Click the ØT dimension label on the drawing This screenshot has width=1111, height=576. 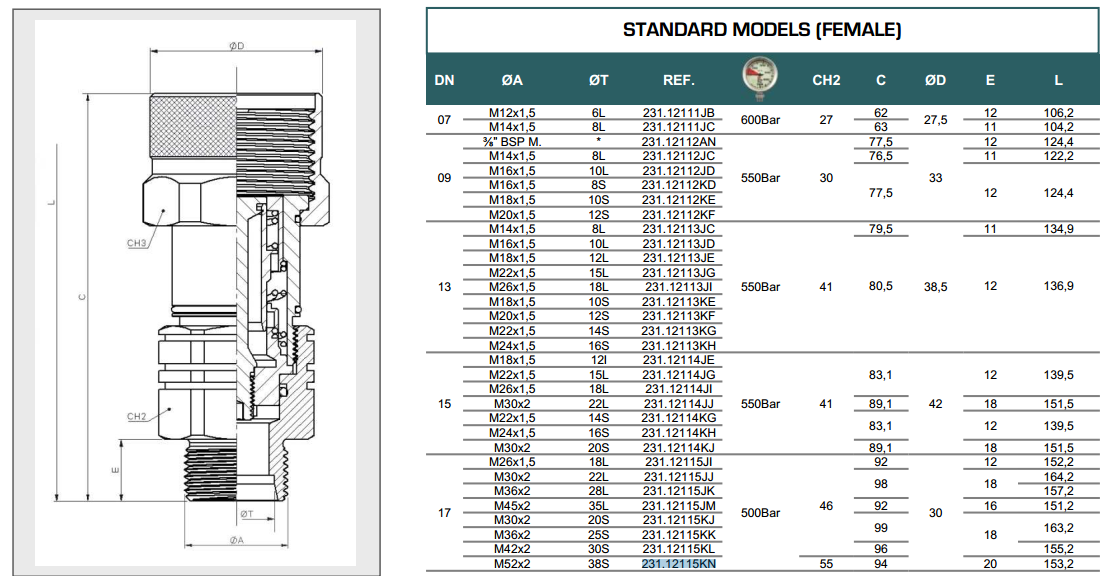click(x=247, y=514)
